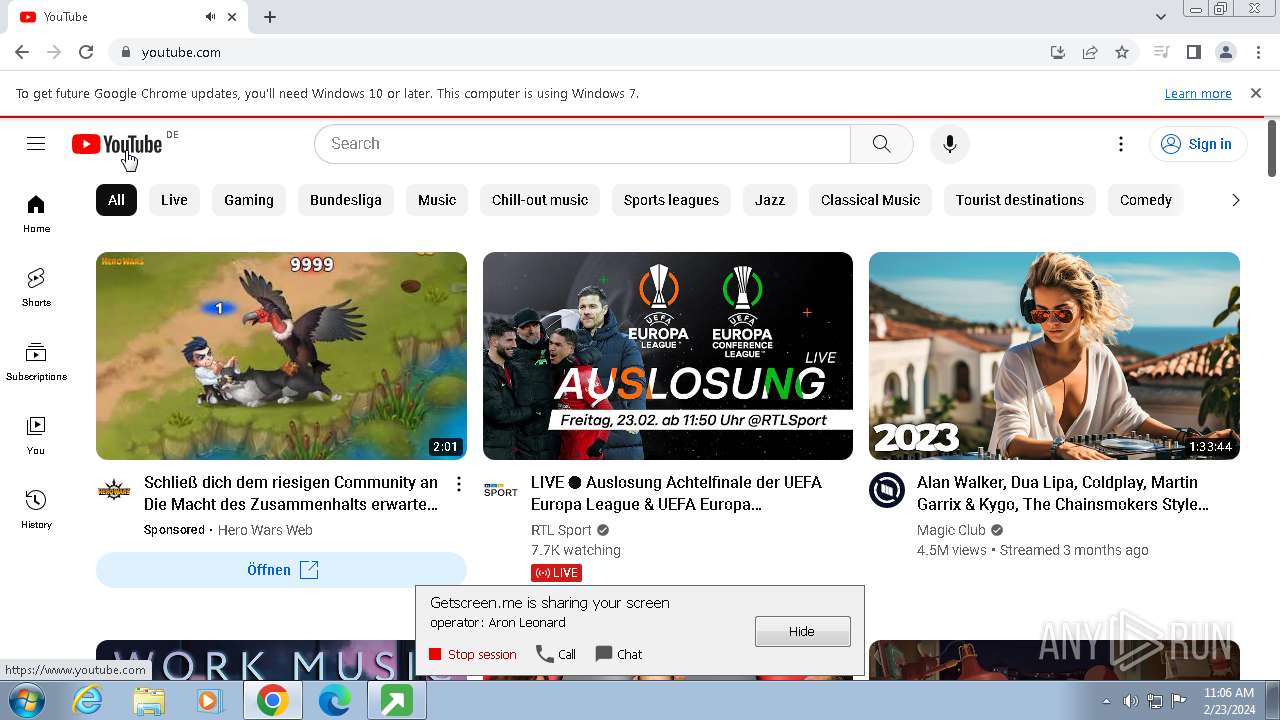
Task: Share this page icon in address bar
Action: [x=1090, y=52]
